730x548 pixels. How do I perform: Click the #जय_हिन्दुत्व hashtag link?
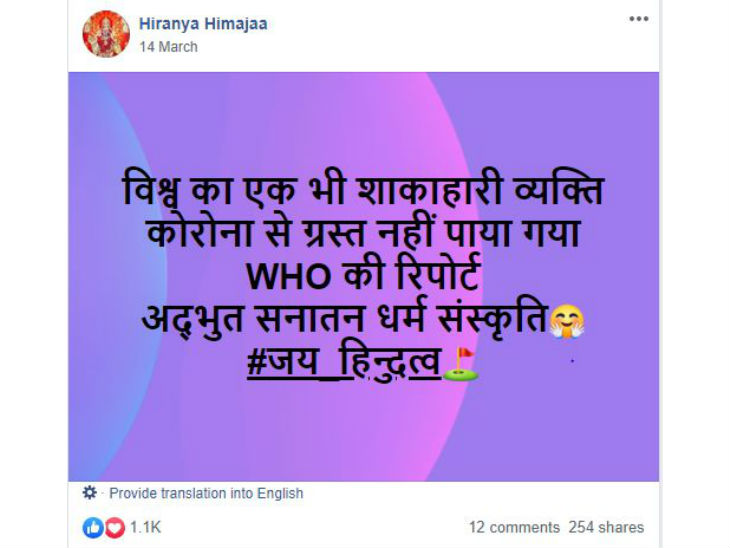coord(344,363)
